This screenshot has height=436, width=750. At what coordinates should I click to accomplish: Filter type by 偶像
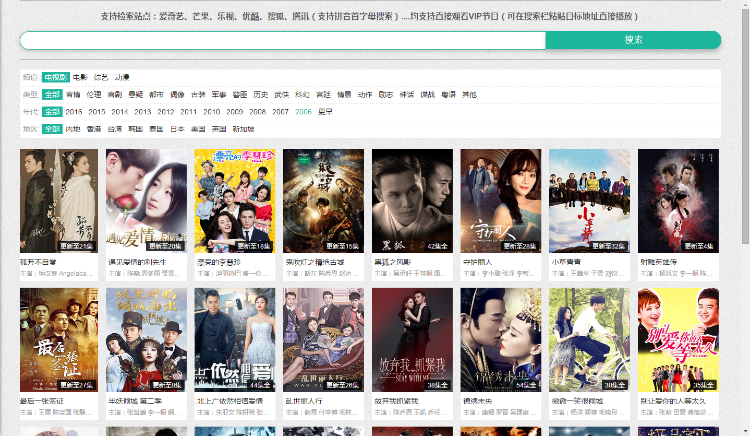coord(177,95)
